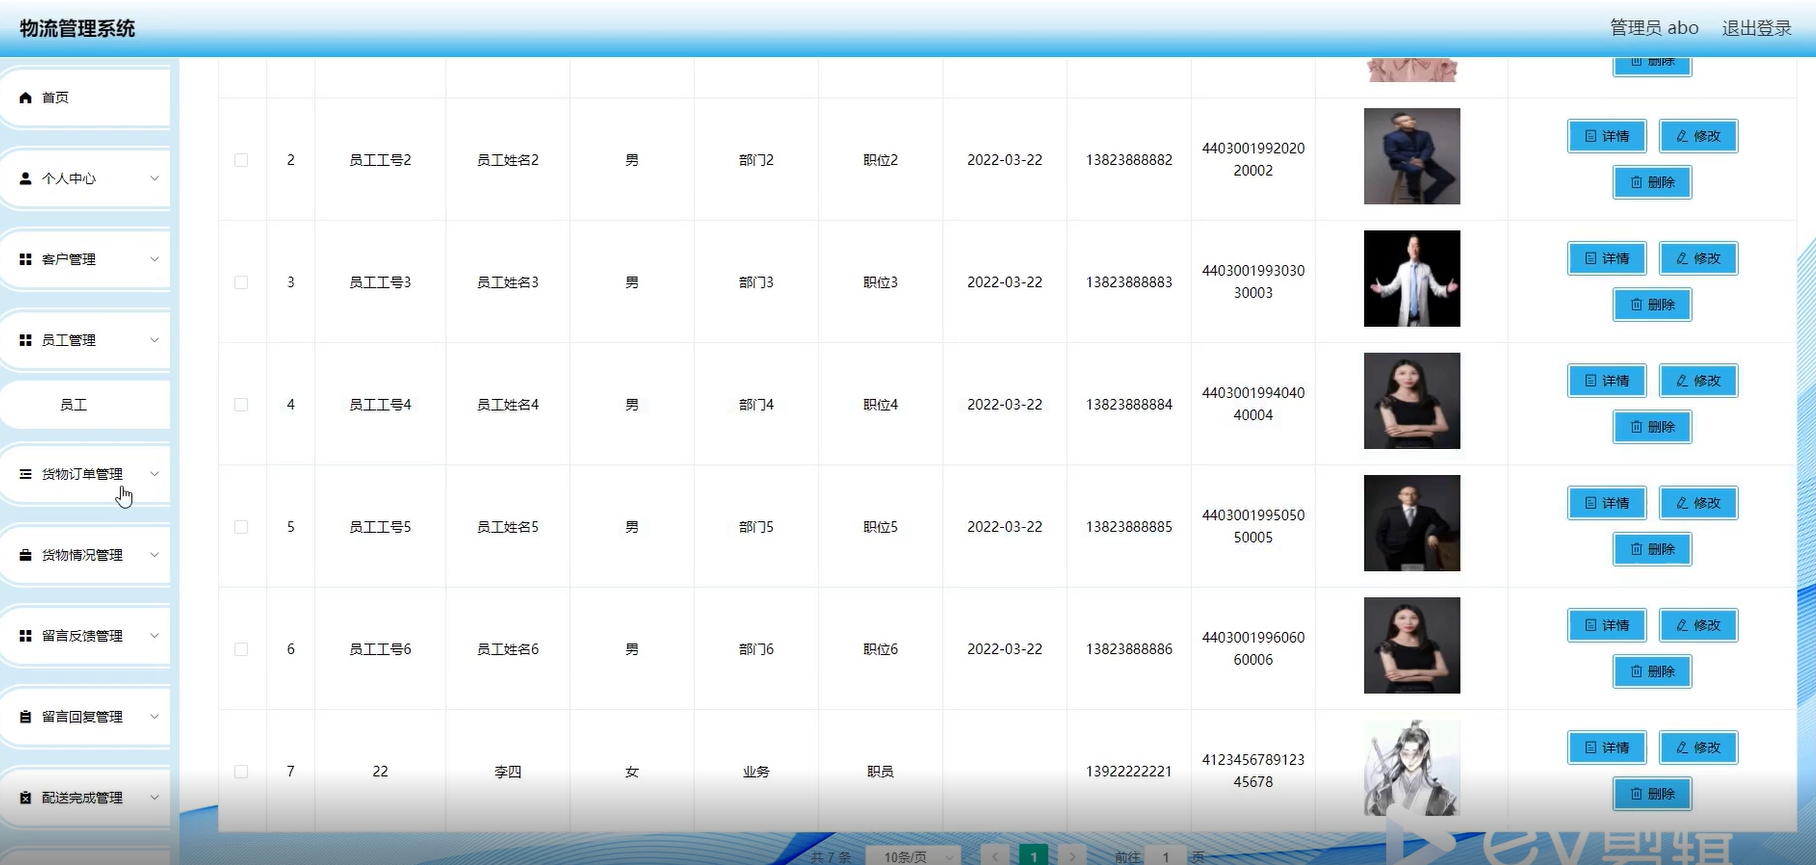Image resolution: width=1816 pixels, height=865 pixels.
Task: Click 删除 for 员工姓名2
Action: (x=1652, y=182)
